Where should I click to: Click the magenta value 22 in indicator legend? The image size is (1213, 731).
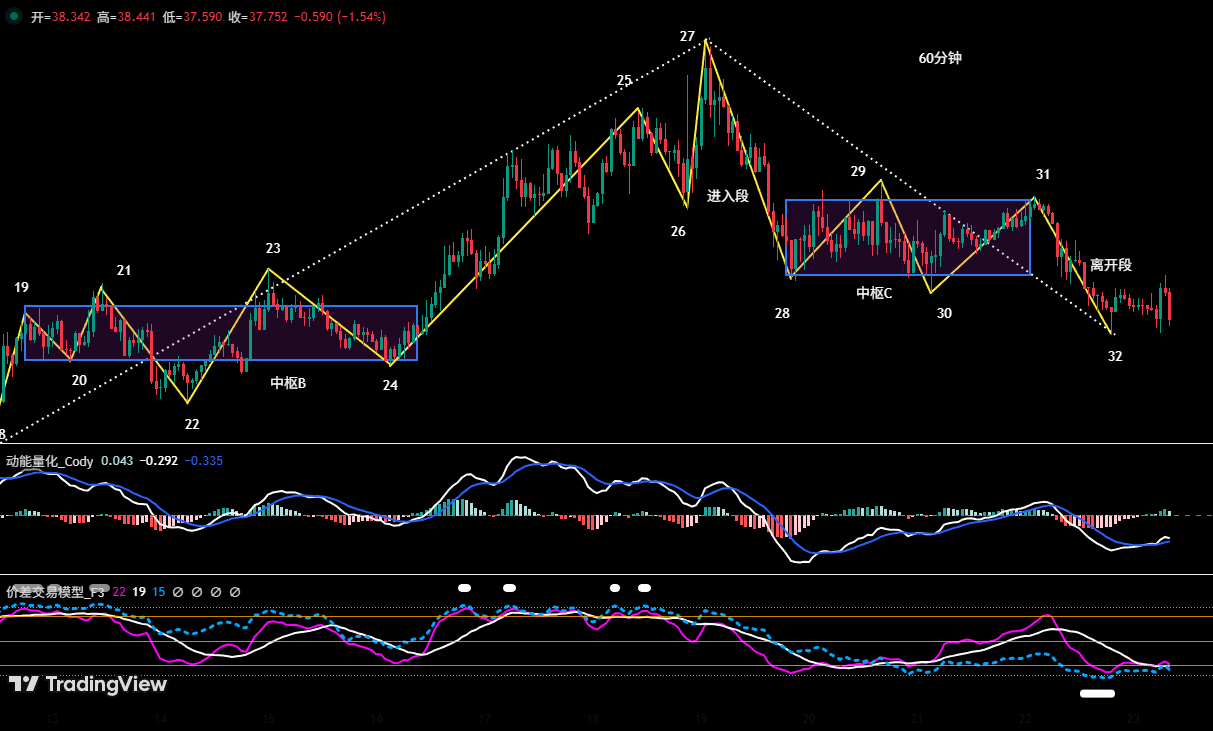[x=119, y=592]
